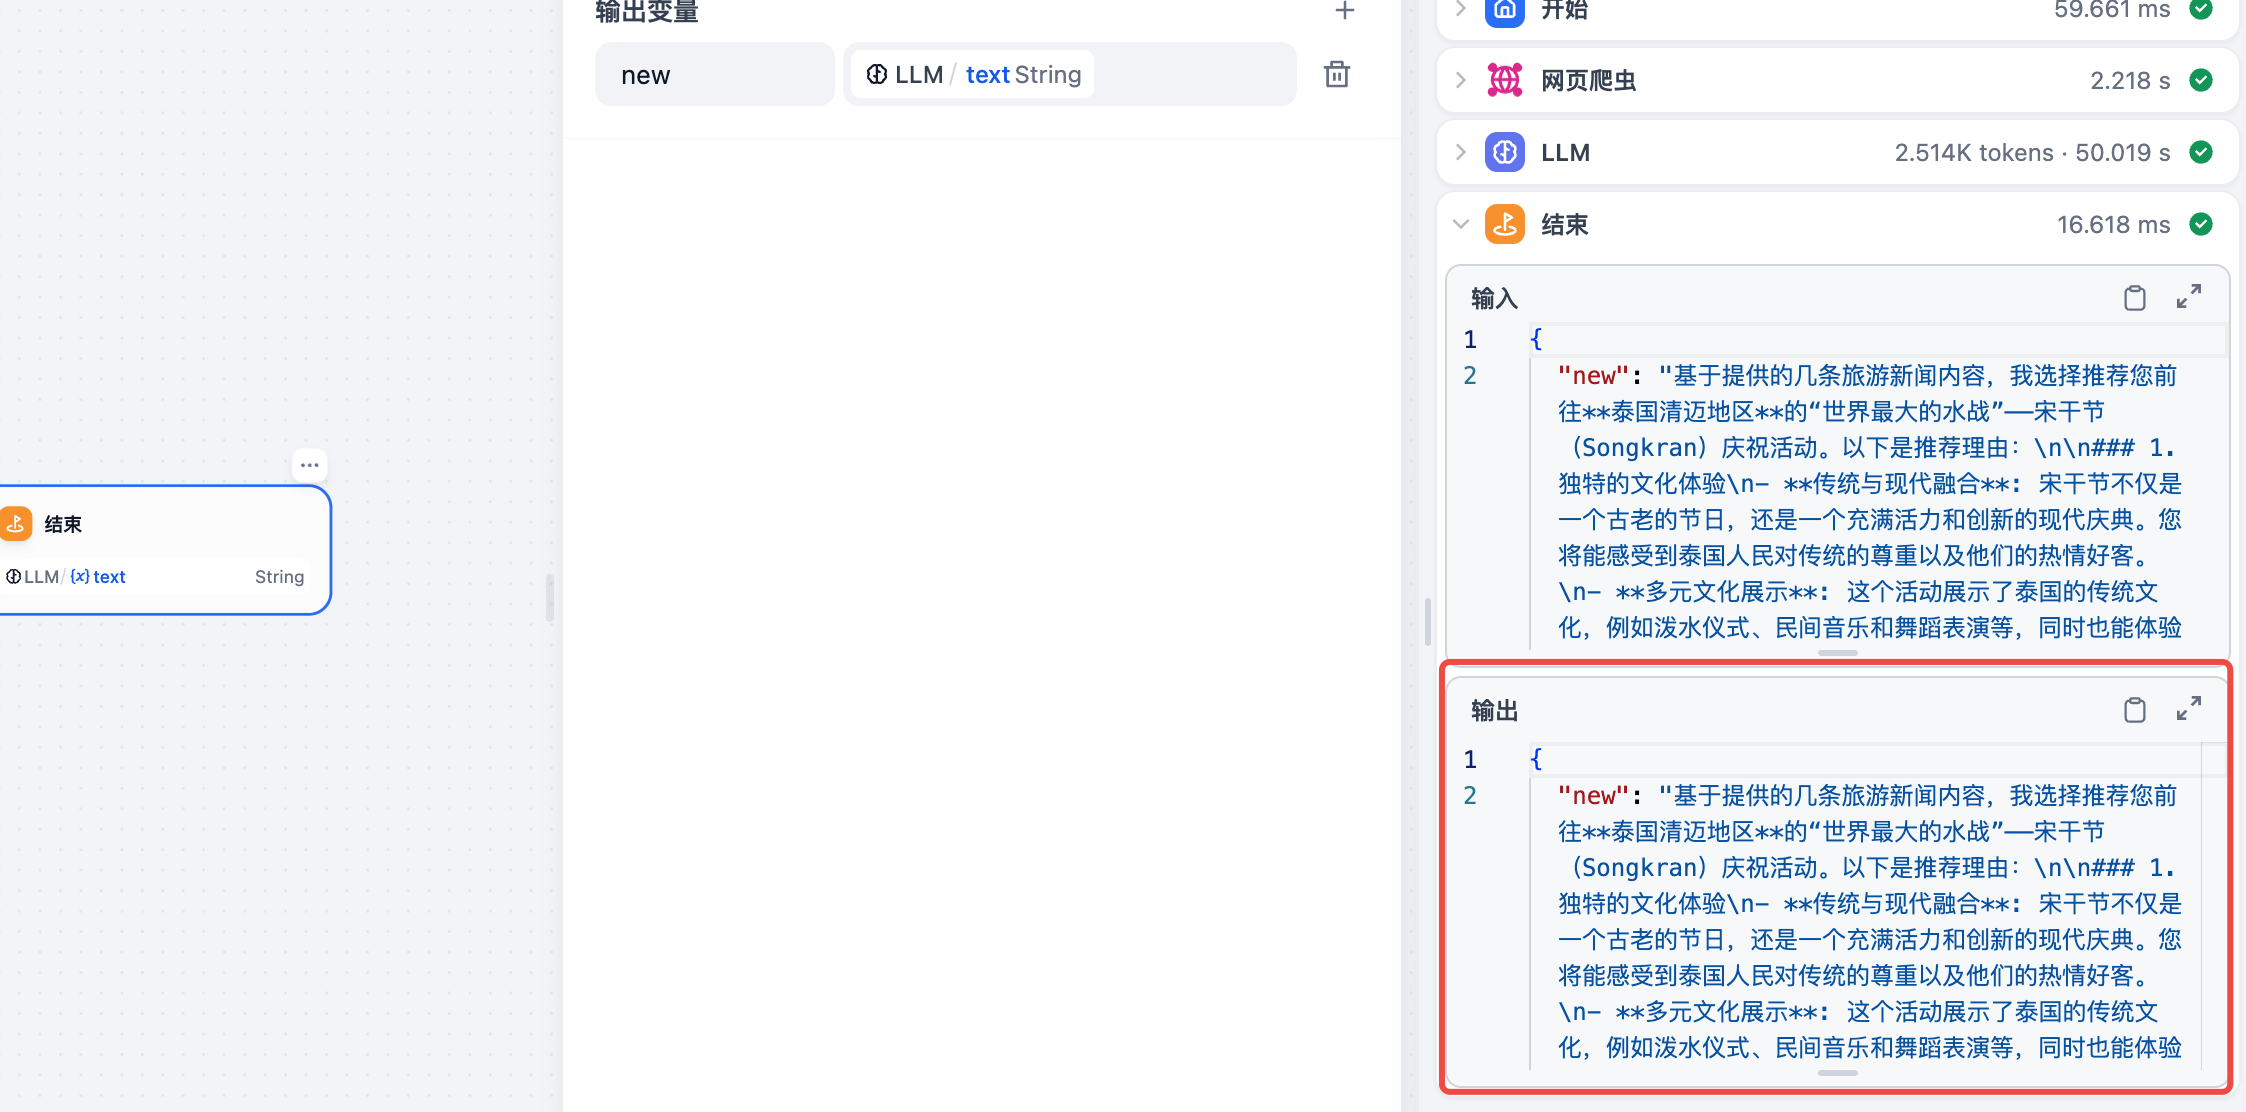This screenshot has width=2246, height=1112.
Task: Edit the 'new' variable name field
Action: coord(714,75)
